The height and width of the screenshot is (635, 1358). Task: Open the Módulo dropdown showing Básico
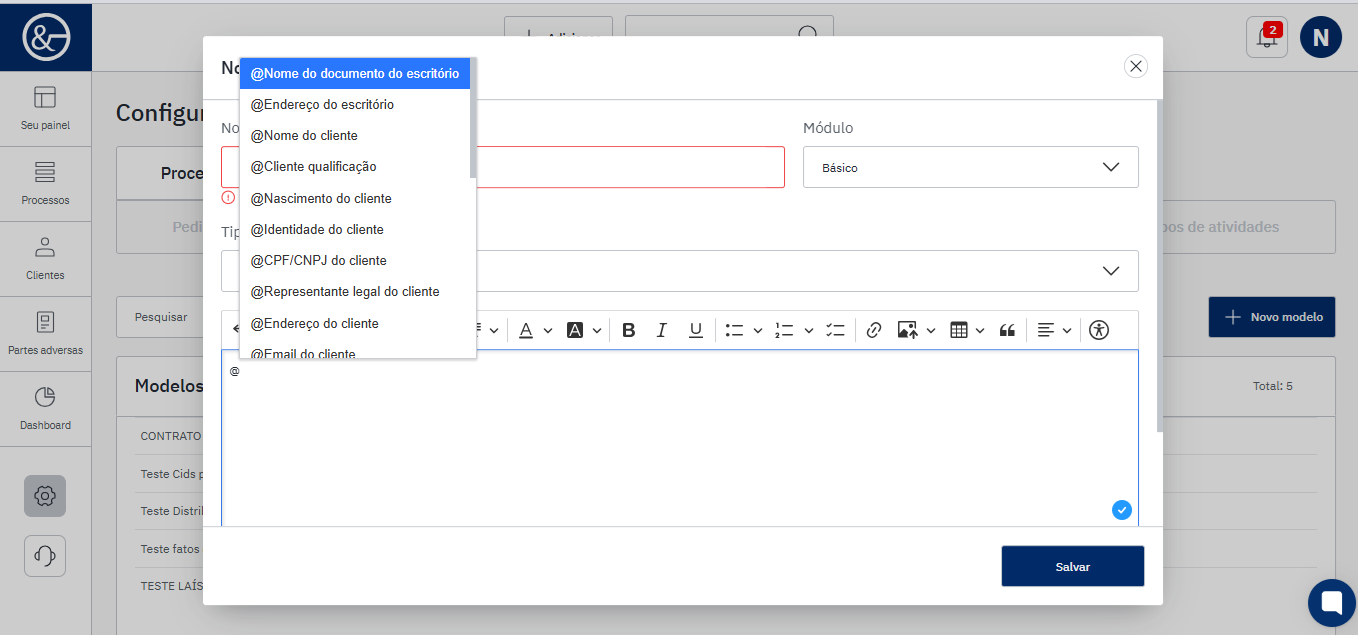pos(970,167)
